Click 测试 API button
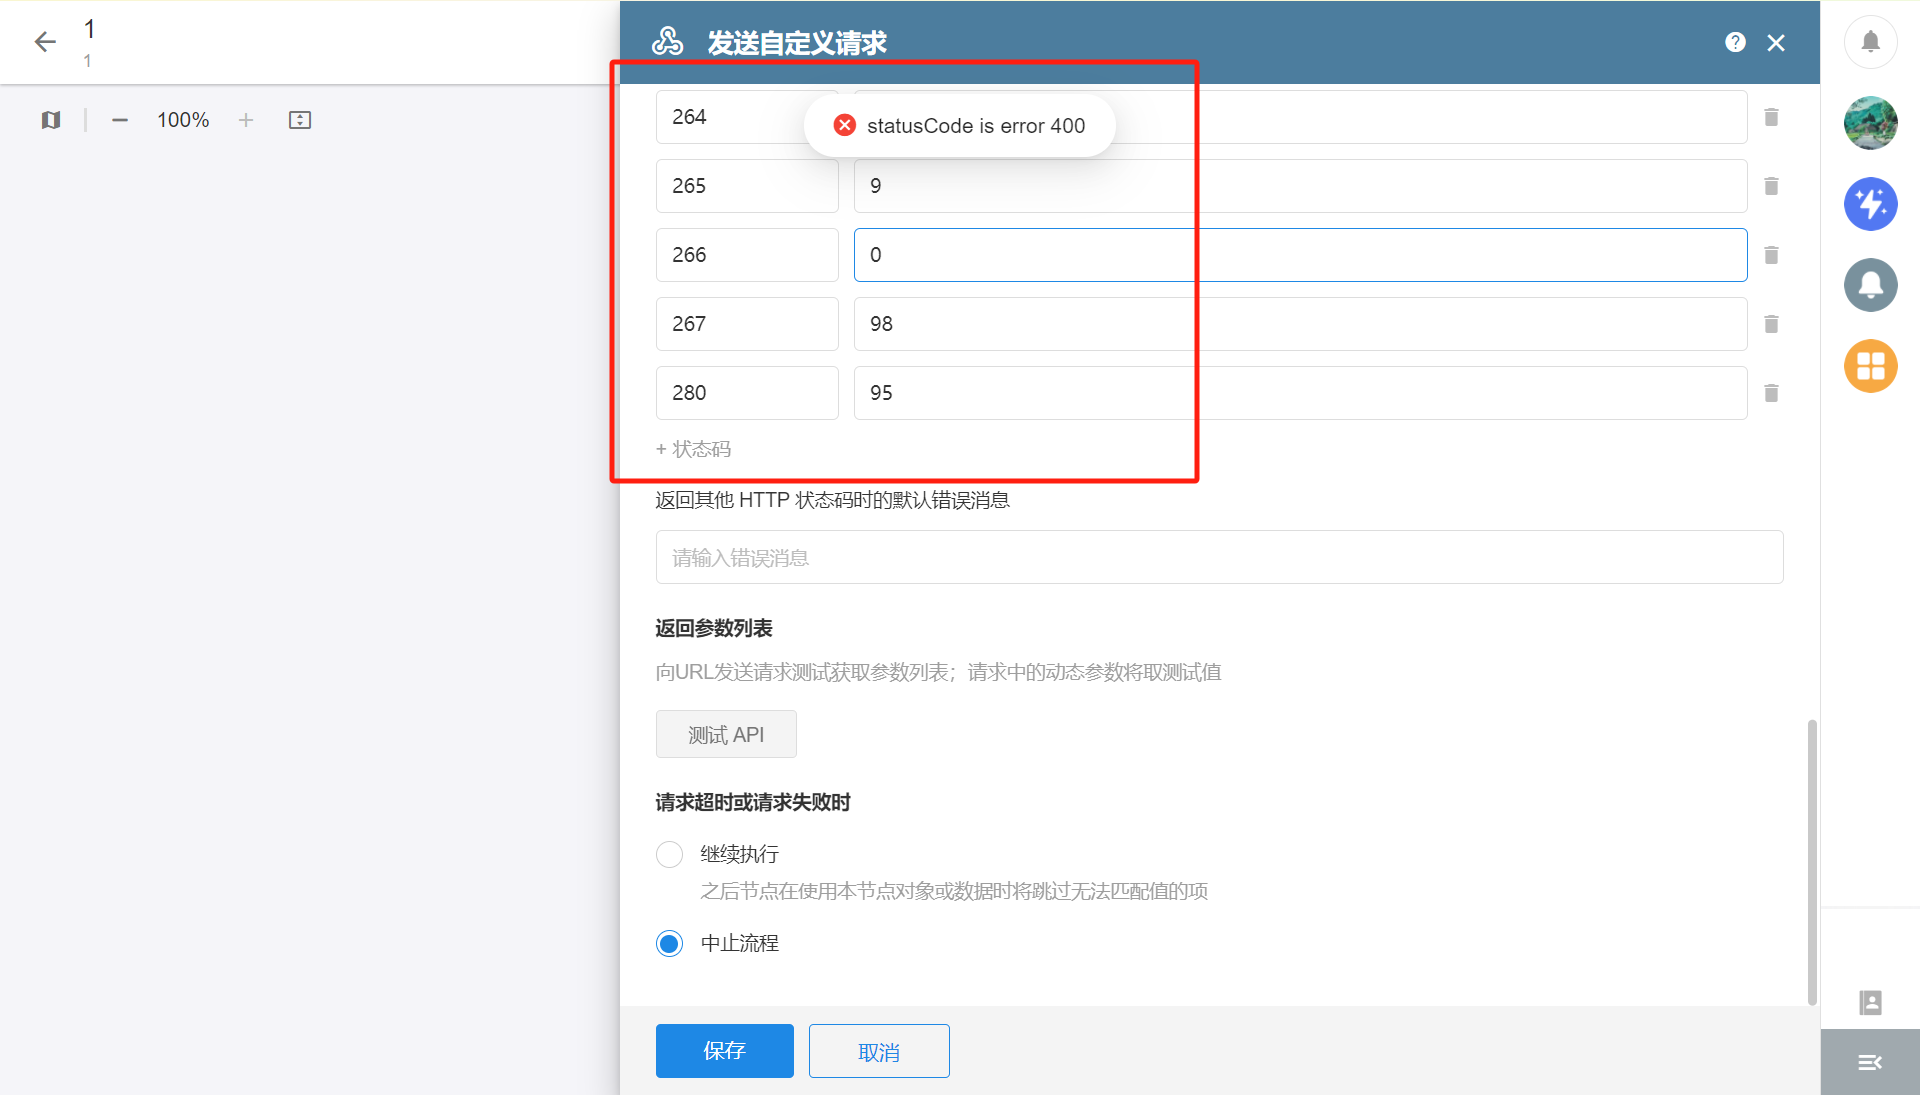This screenshot has height=1095, width=1920. click(726, 735)
